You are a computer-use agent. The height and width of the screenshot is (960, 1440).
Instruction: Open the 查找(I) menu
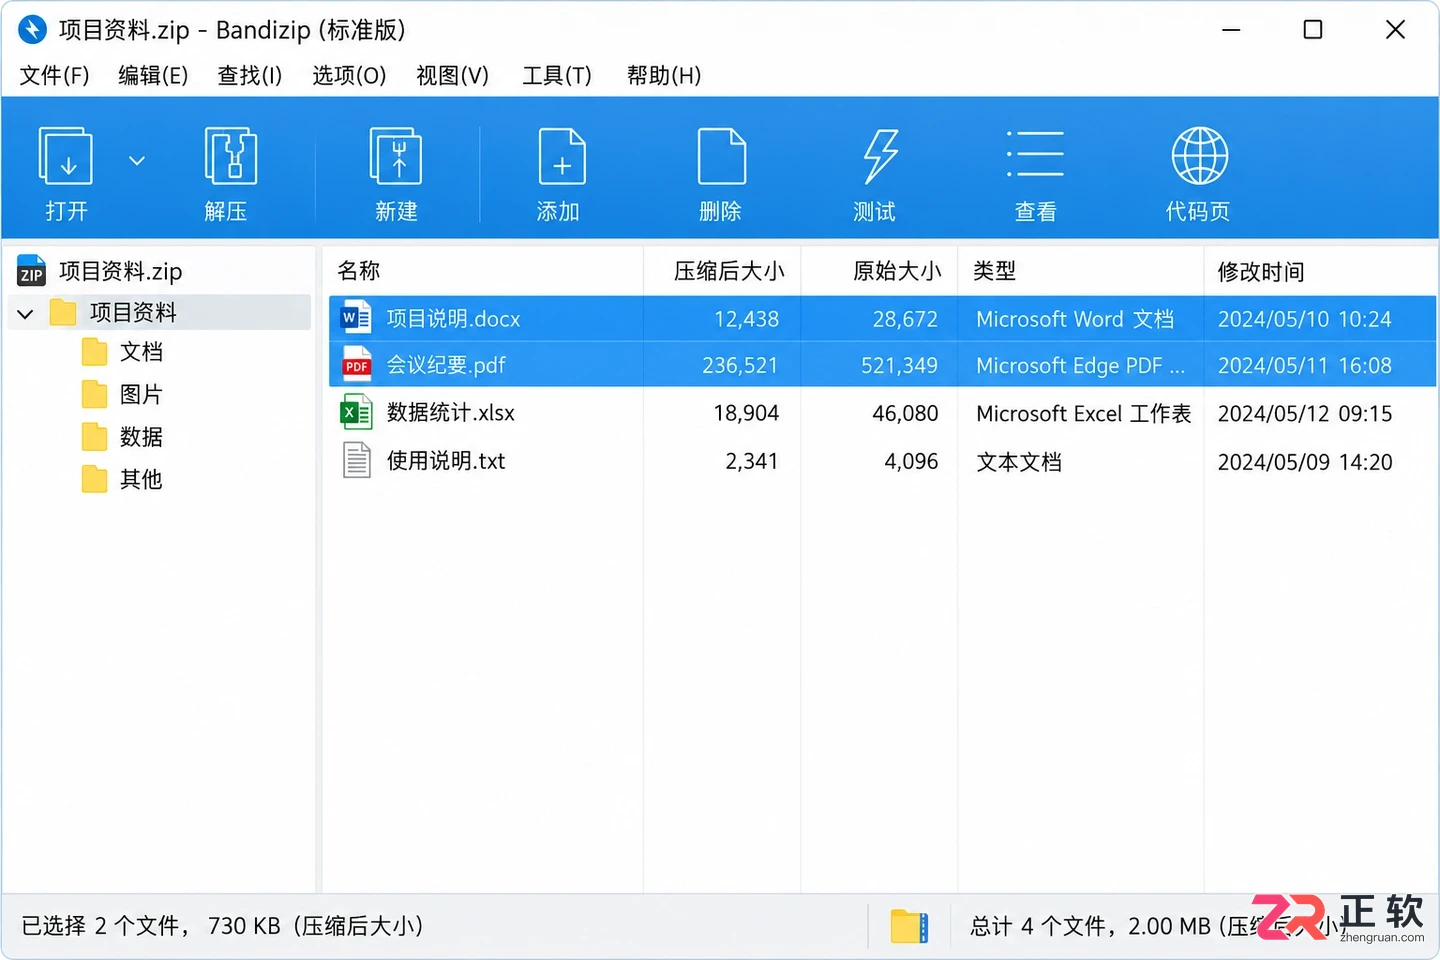250,76
